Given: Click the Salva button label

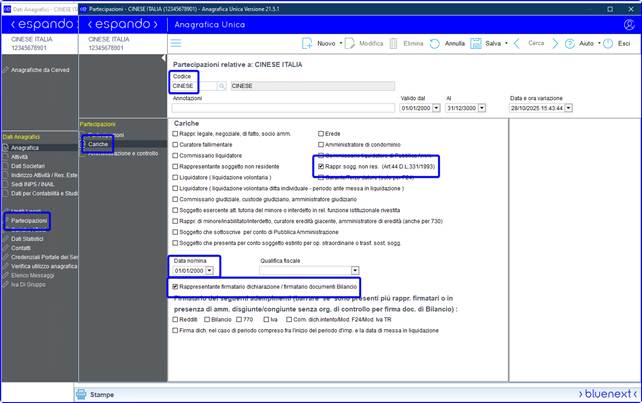Looking at the screenshot, I should click(493, 43).
